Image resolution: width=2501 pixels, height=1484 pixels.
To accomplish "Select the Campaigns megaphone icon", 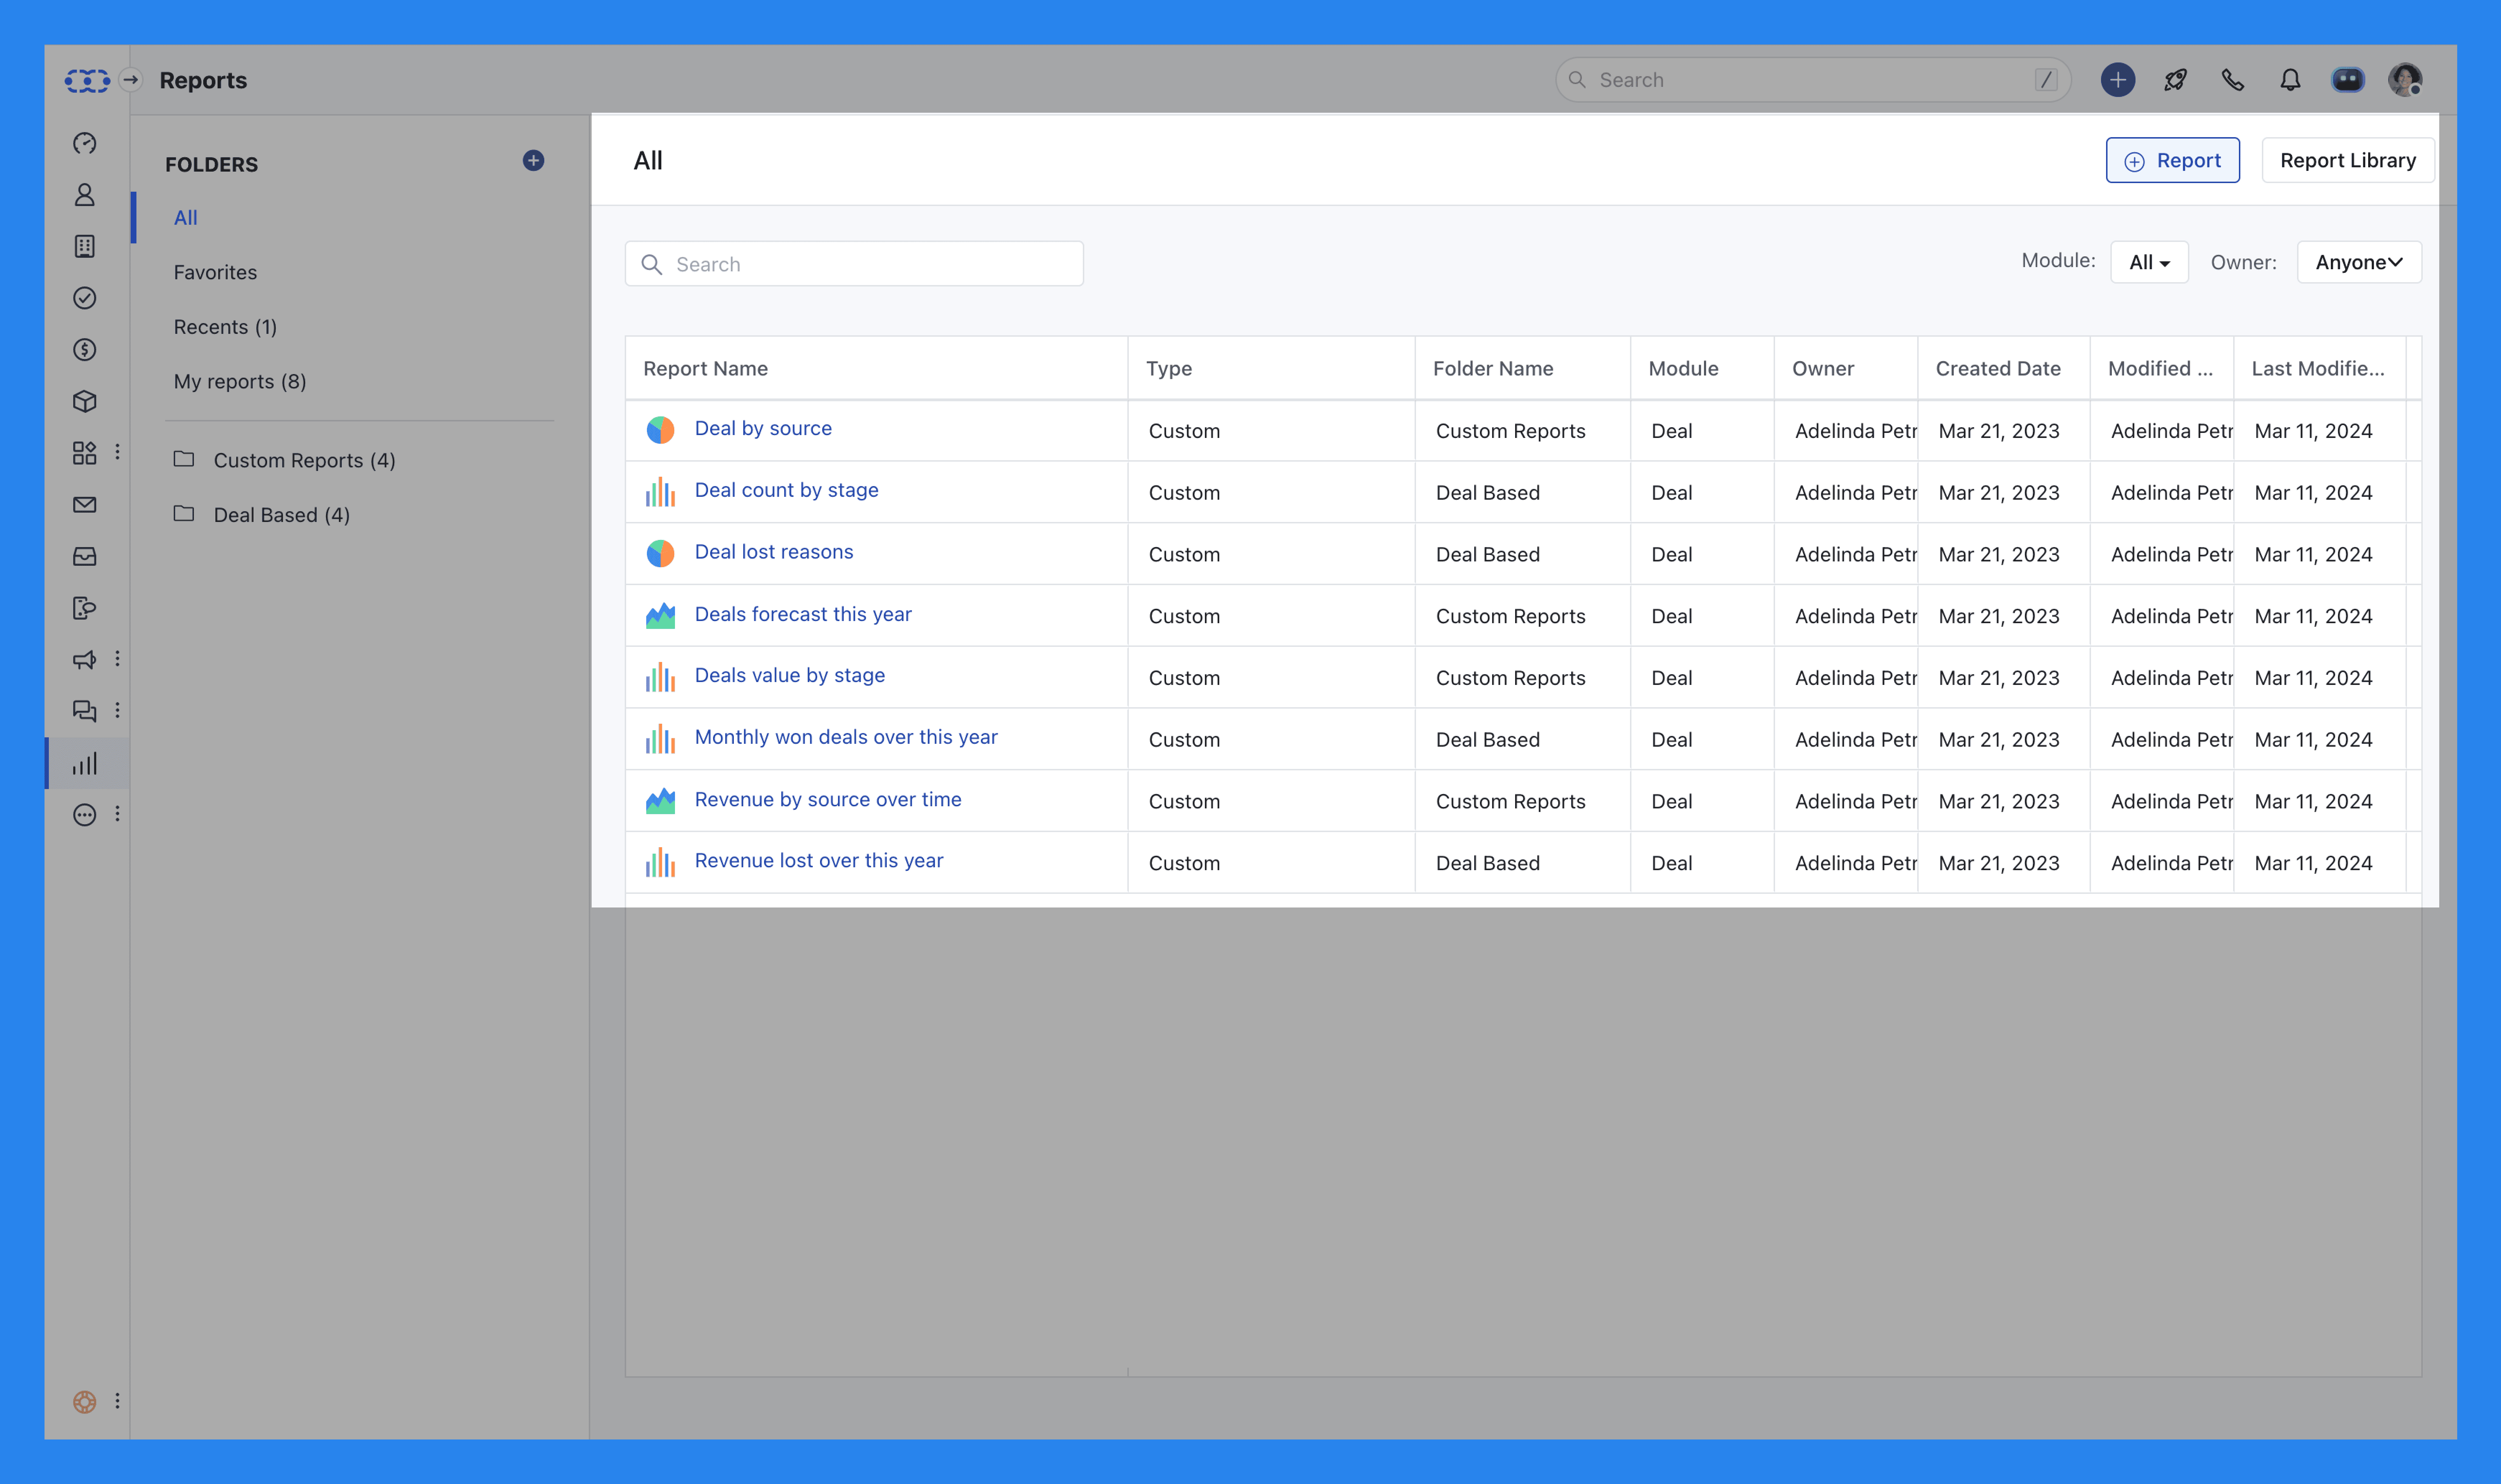I will point(85,659).
